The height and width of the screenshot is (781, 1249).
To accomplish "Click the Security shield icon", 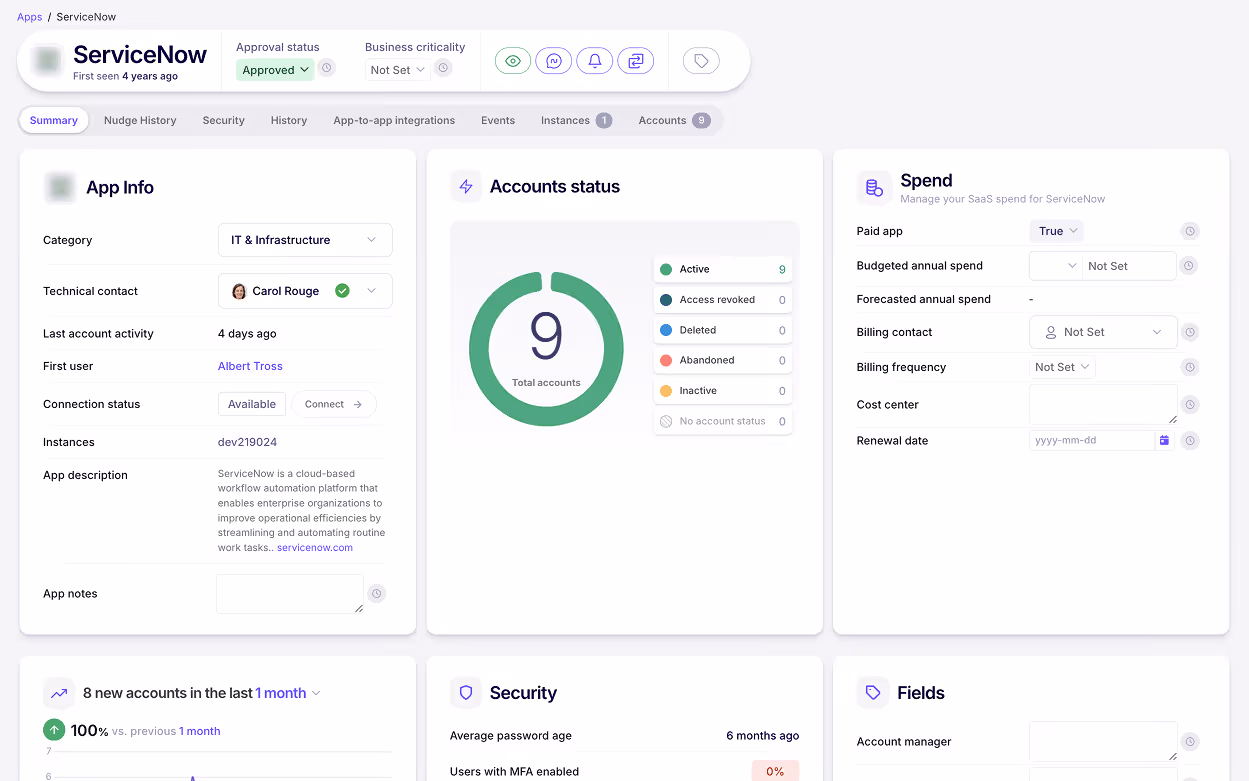I will [x=465, y=693].
